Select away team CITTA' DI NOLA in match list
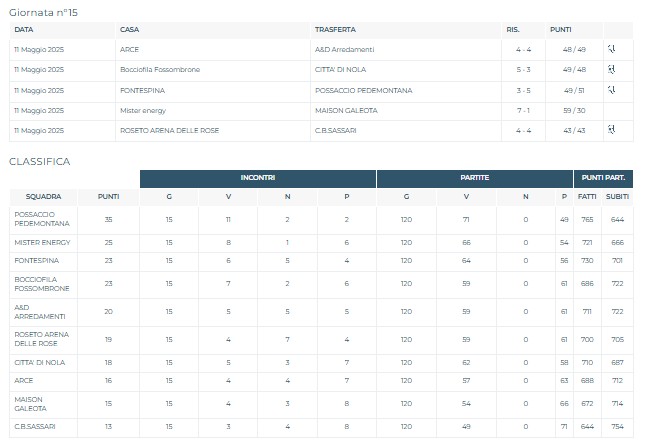This screenshot has height=441, width=652. (341, 69)
